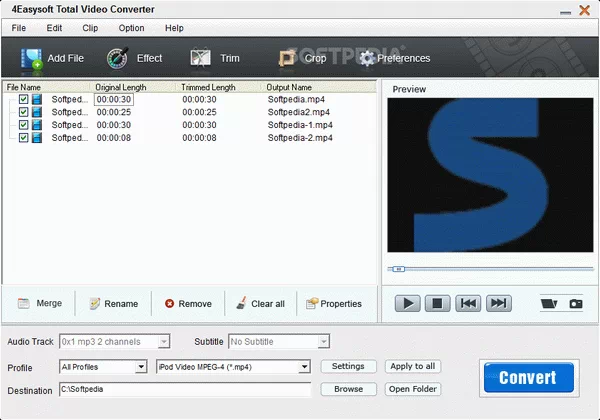Open Preferences from the toolbar
The height and width of the screenshot is (420, 600).
367,58
